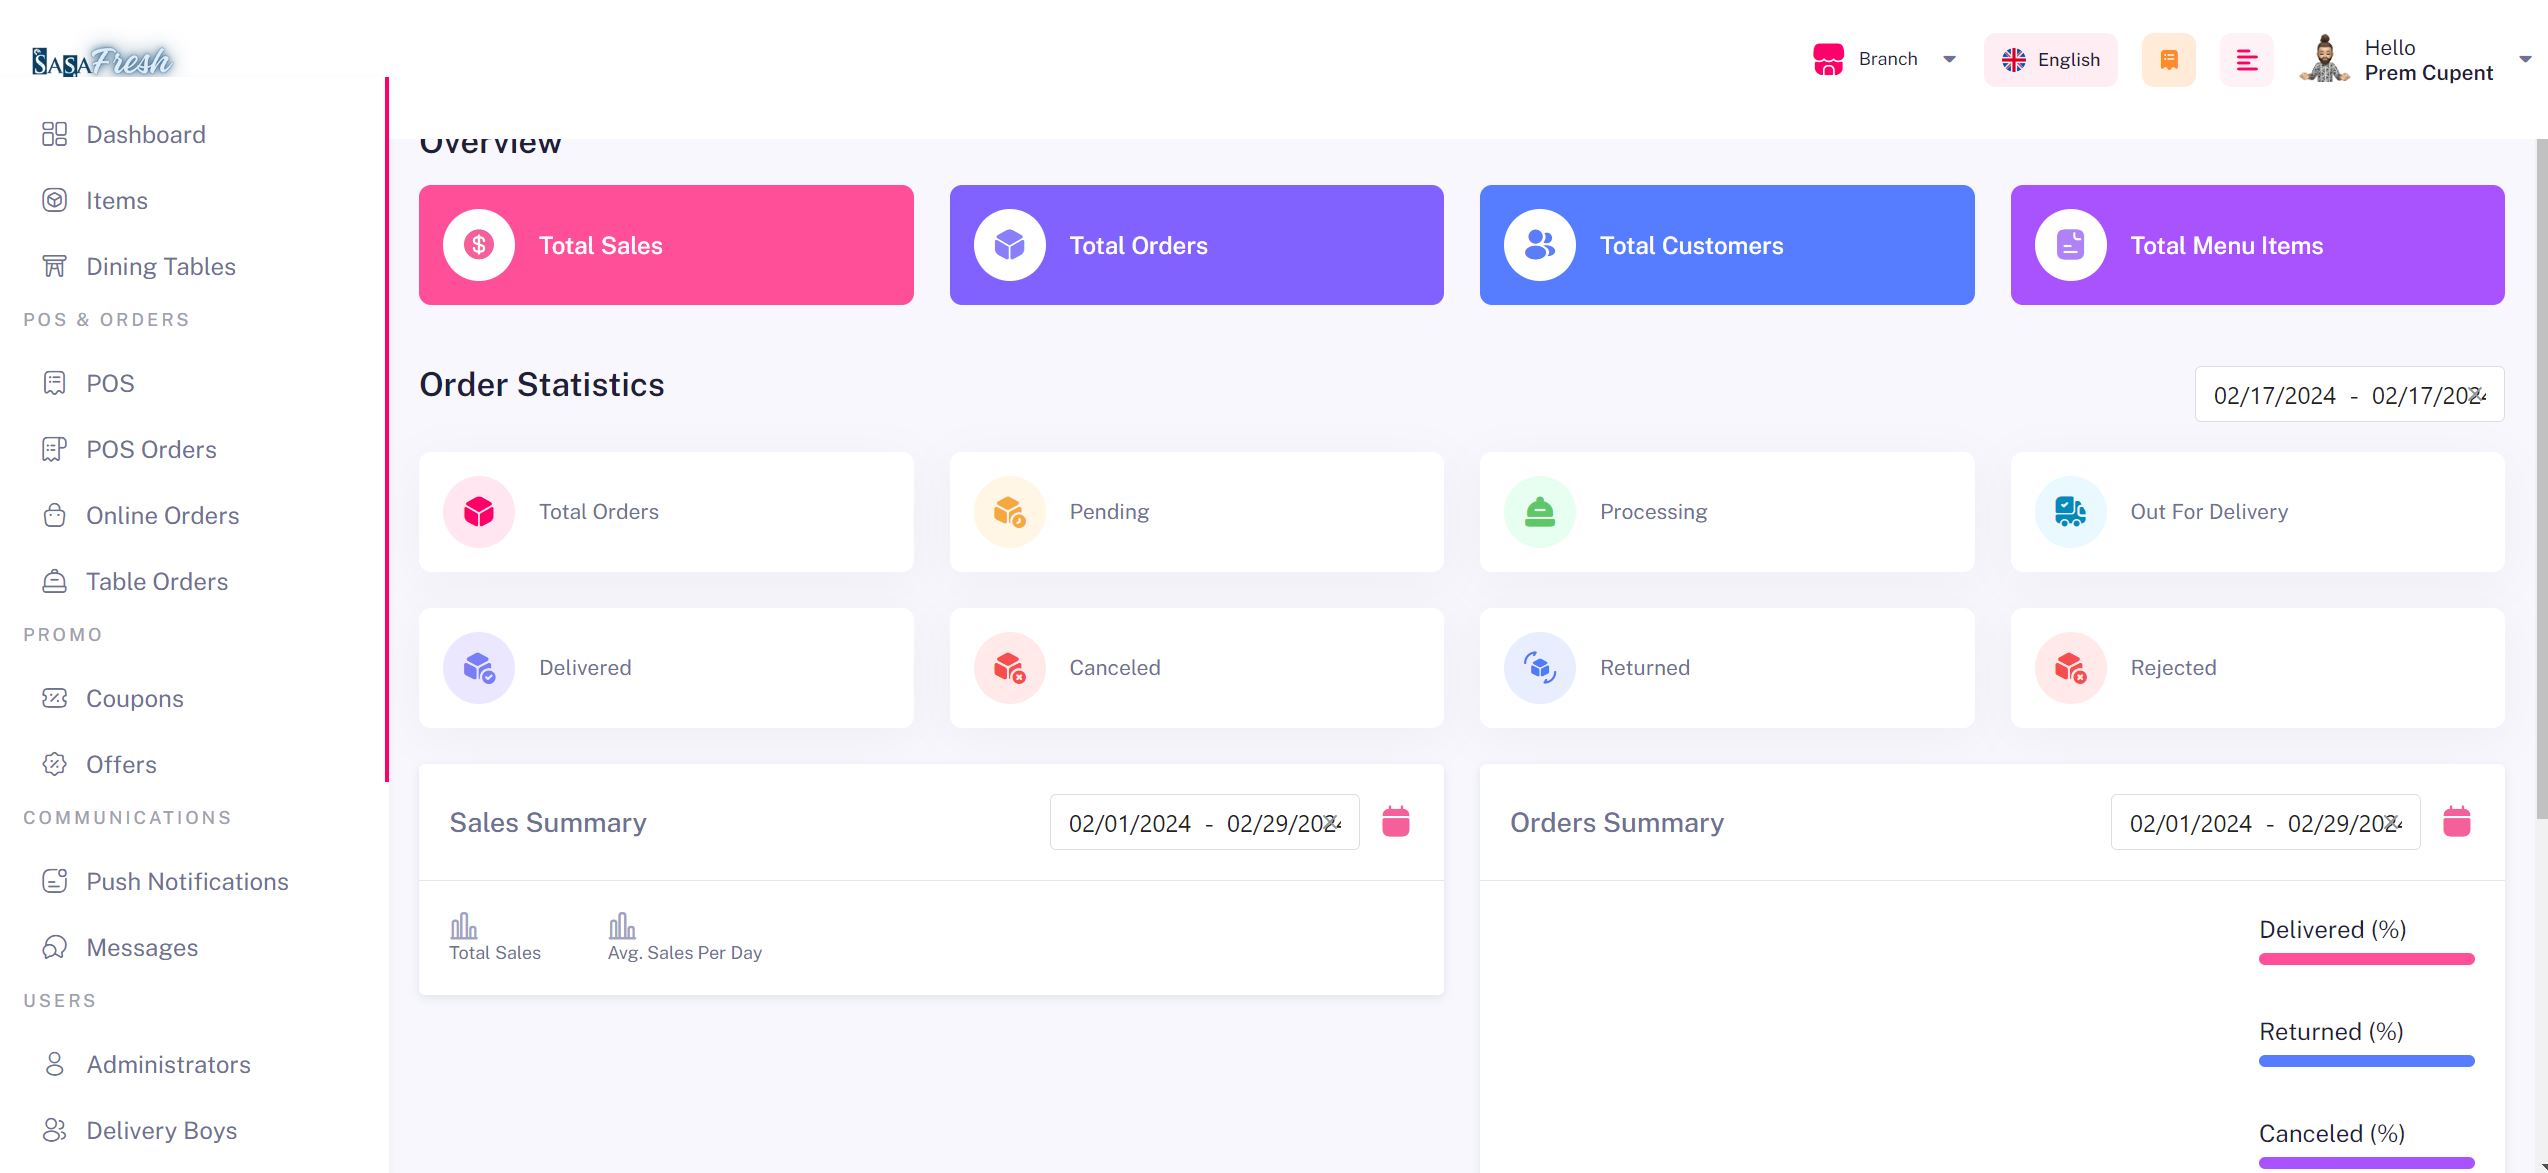Click the Total Sales dollar icon
Viewport: 2548px width, 1173px height.
click(479, 245)
